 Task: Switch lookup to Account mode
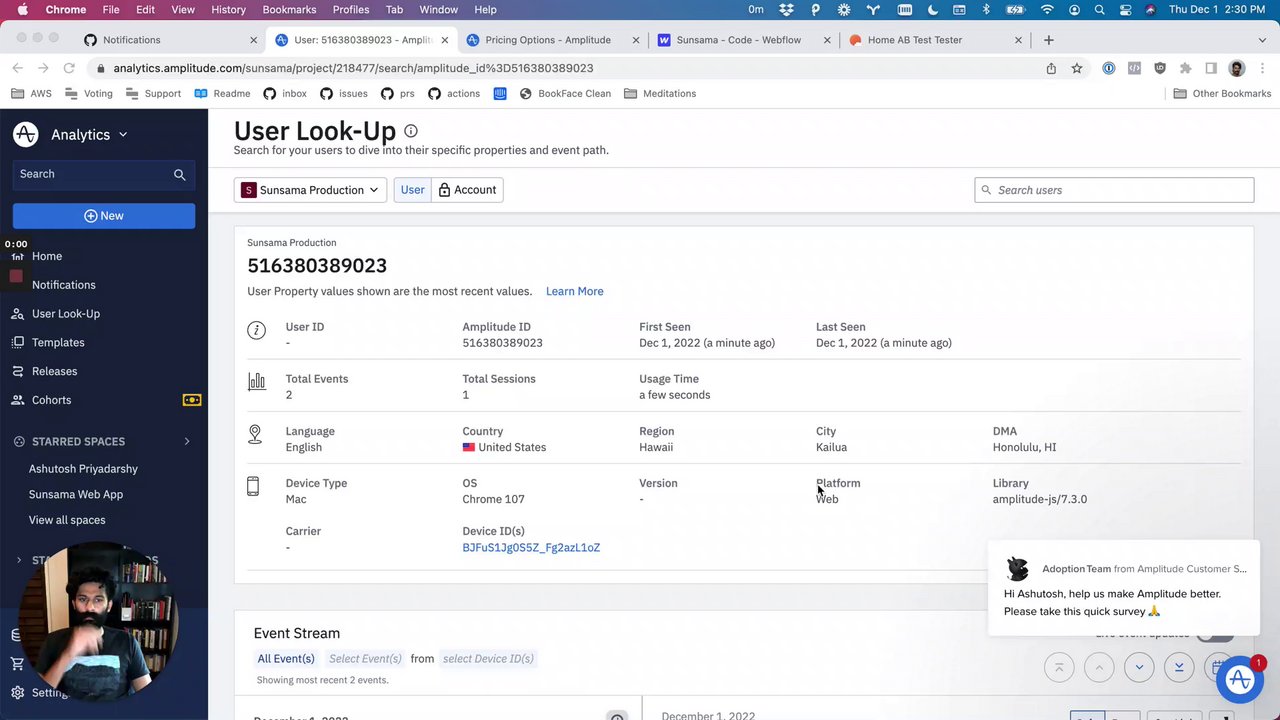click(467, 190)
